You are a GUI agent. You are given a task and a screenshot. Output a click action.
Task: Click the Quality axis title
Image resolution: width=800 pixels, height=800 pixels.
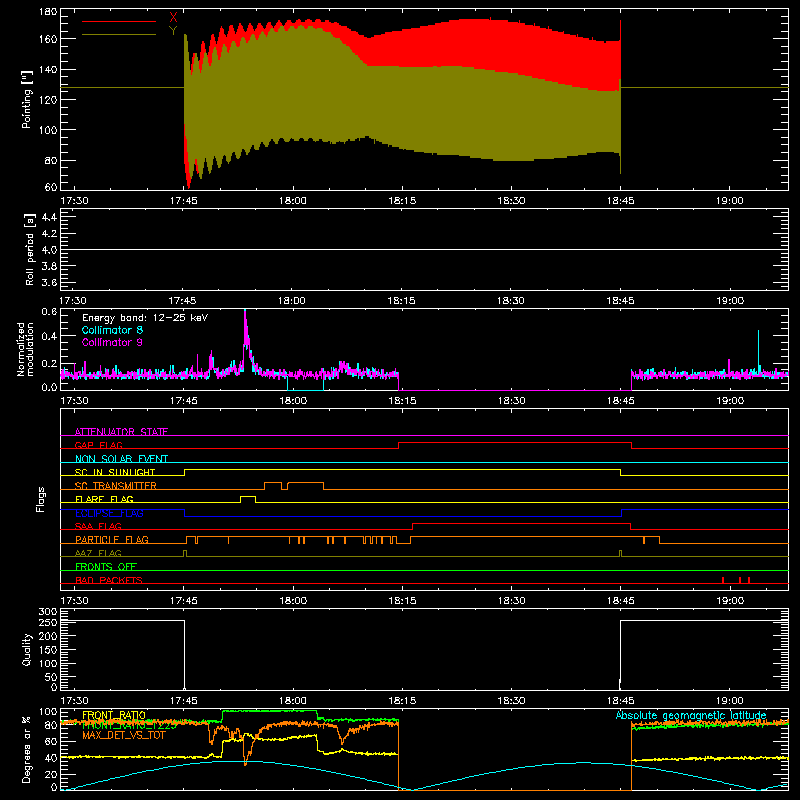click(x=27, y=649)
